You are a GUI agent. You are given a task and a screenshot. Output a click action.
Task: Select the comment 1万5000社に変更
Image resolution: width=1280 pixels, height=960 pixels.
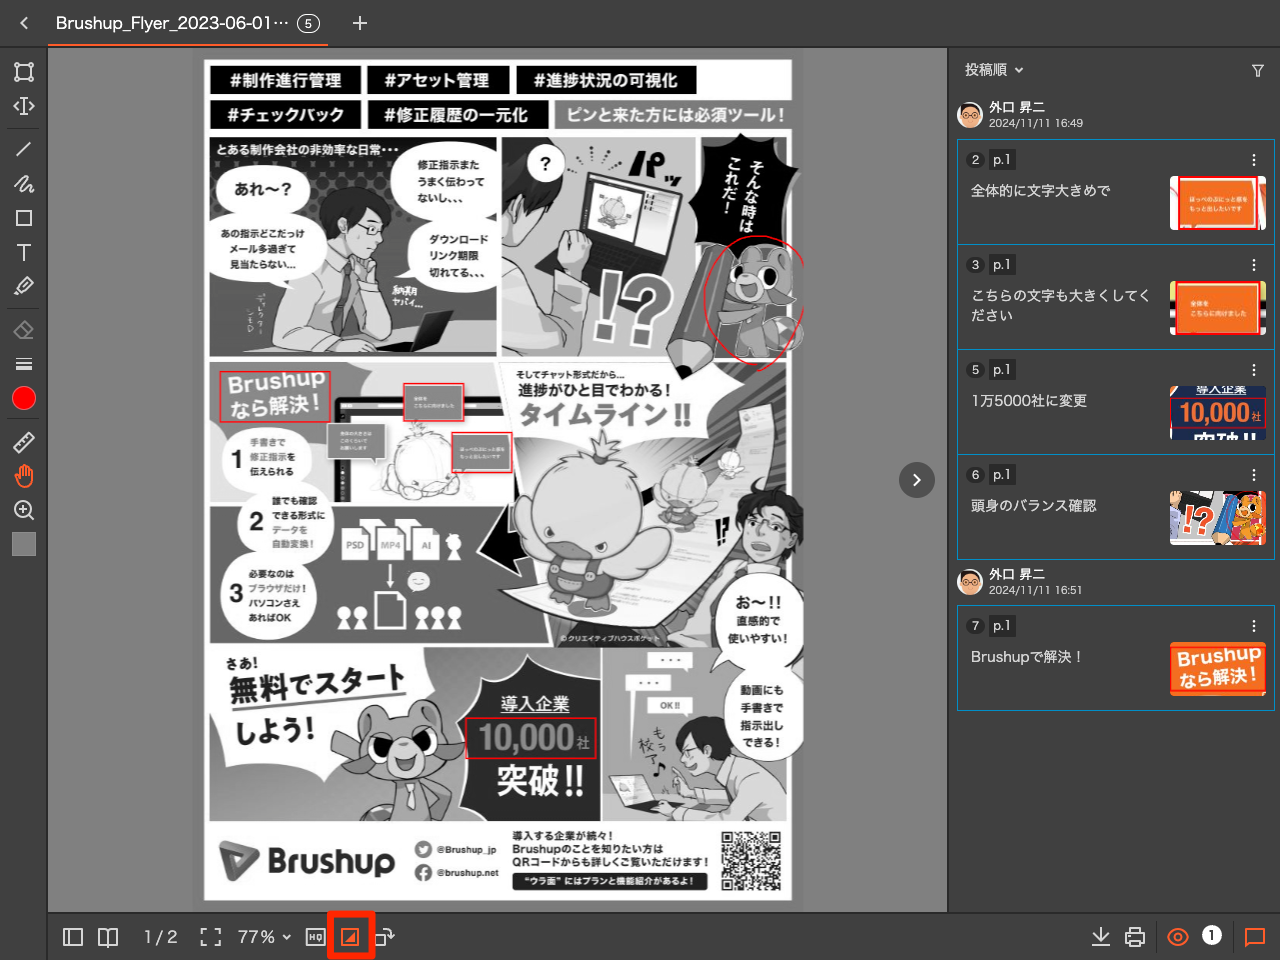point(1029,400)
